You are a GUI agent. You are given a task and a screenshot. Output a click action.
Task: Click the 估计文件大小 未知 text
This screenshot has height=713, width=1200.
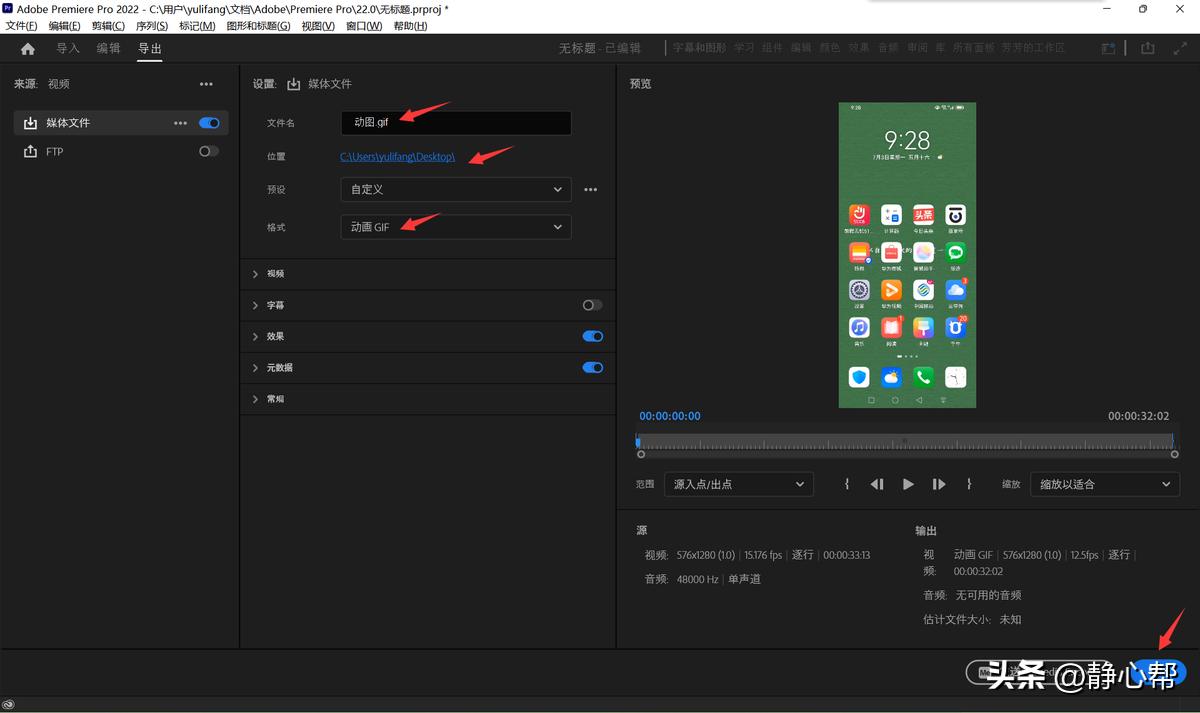972,620
